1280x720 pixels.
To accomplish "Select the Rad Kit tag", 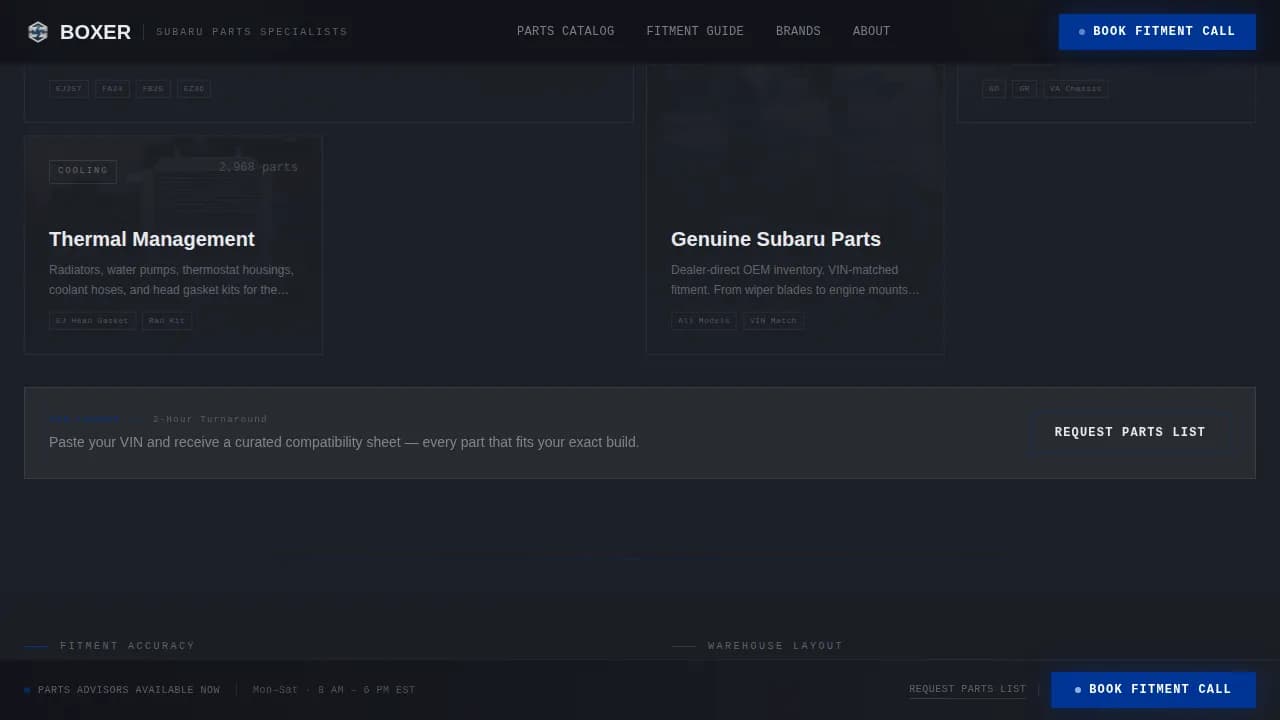I will 167,321.
